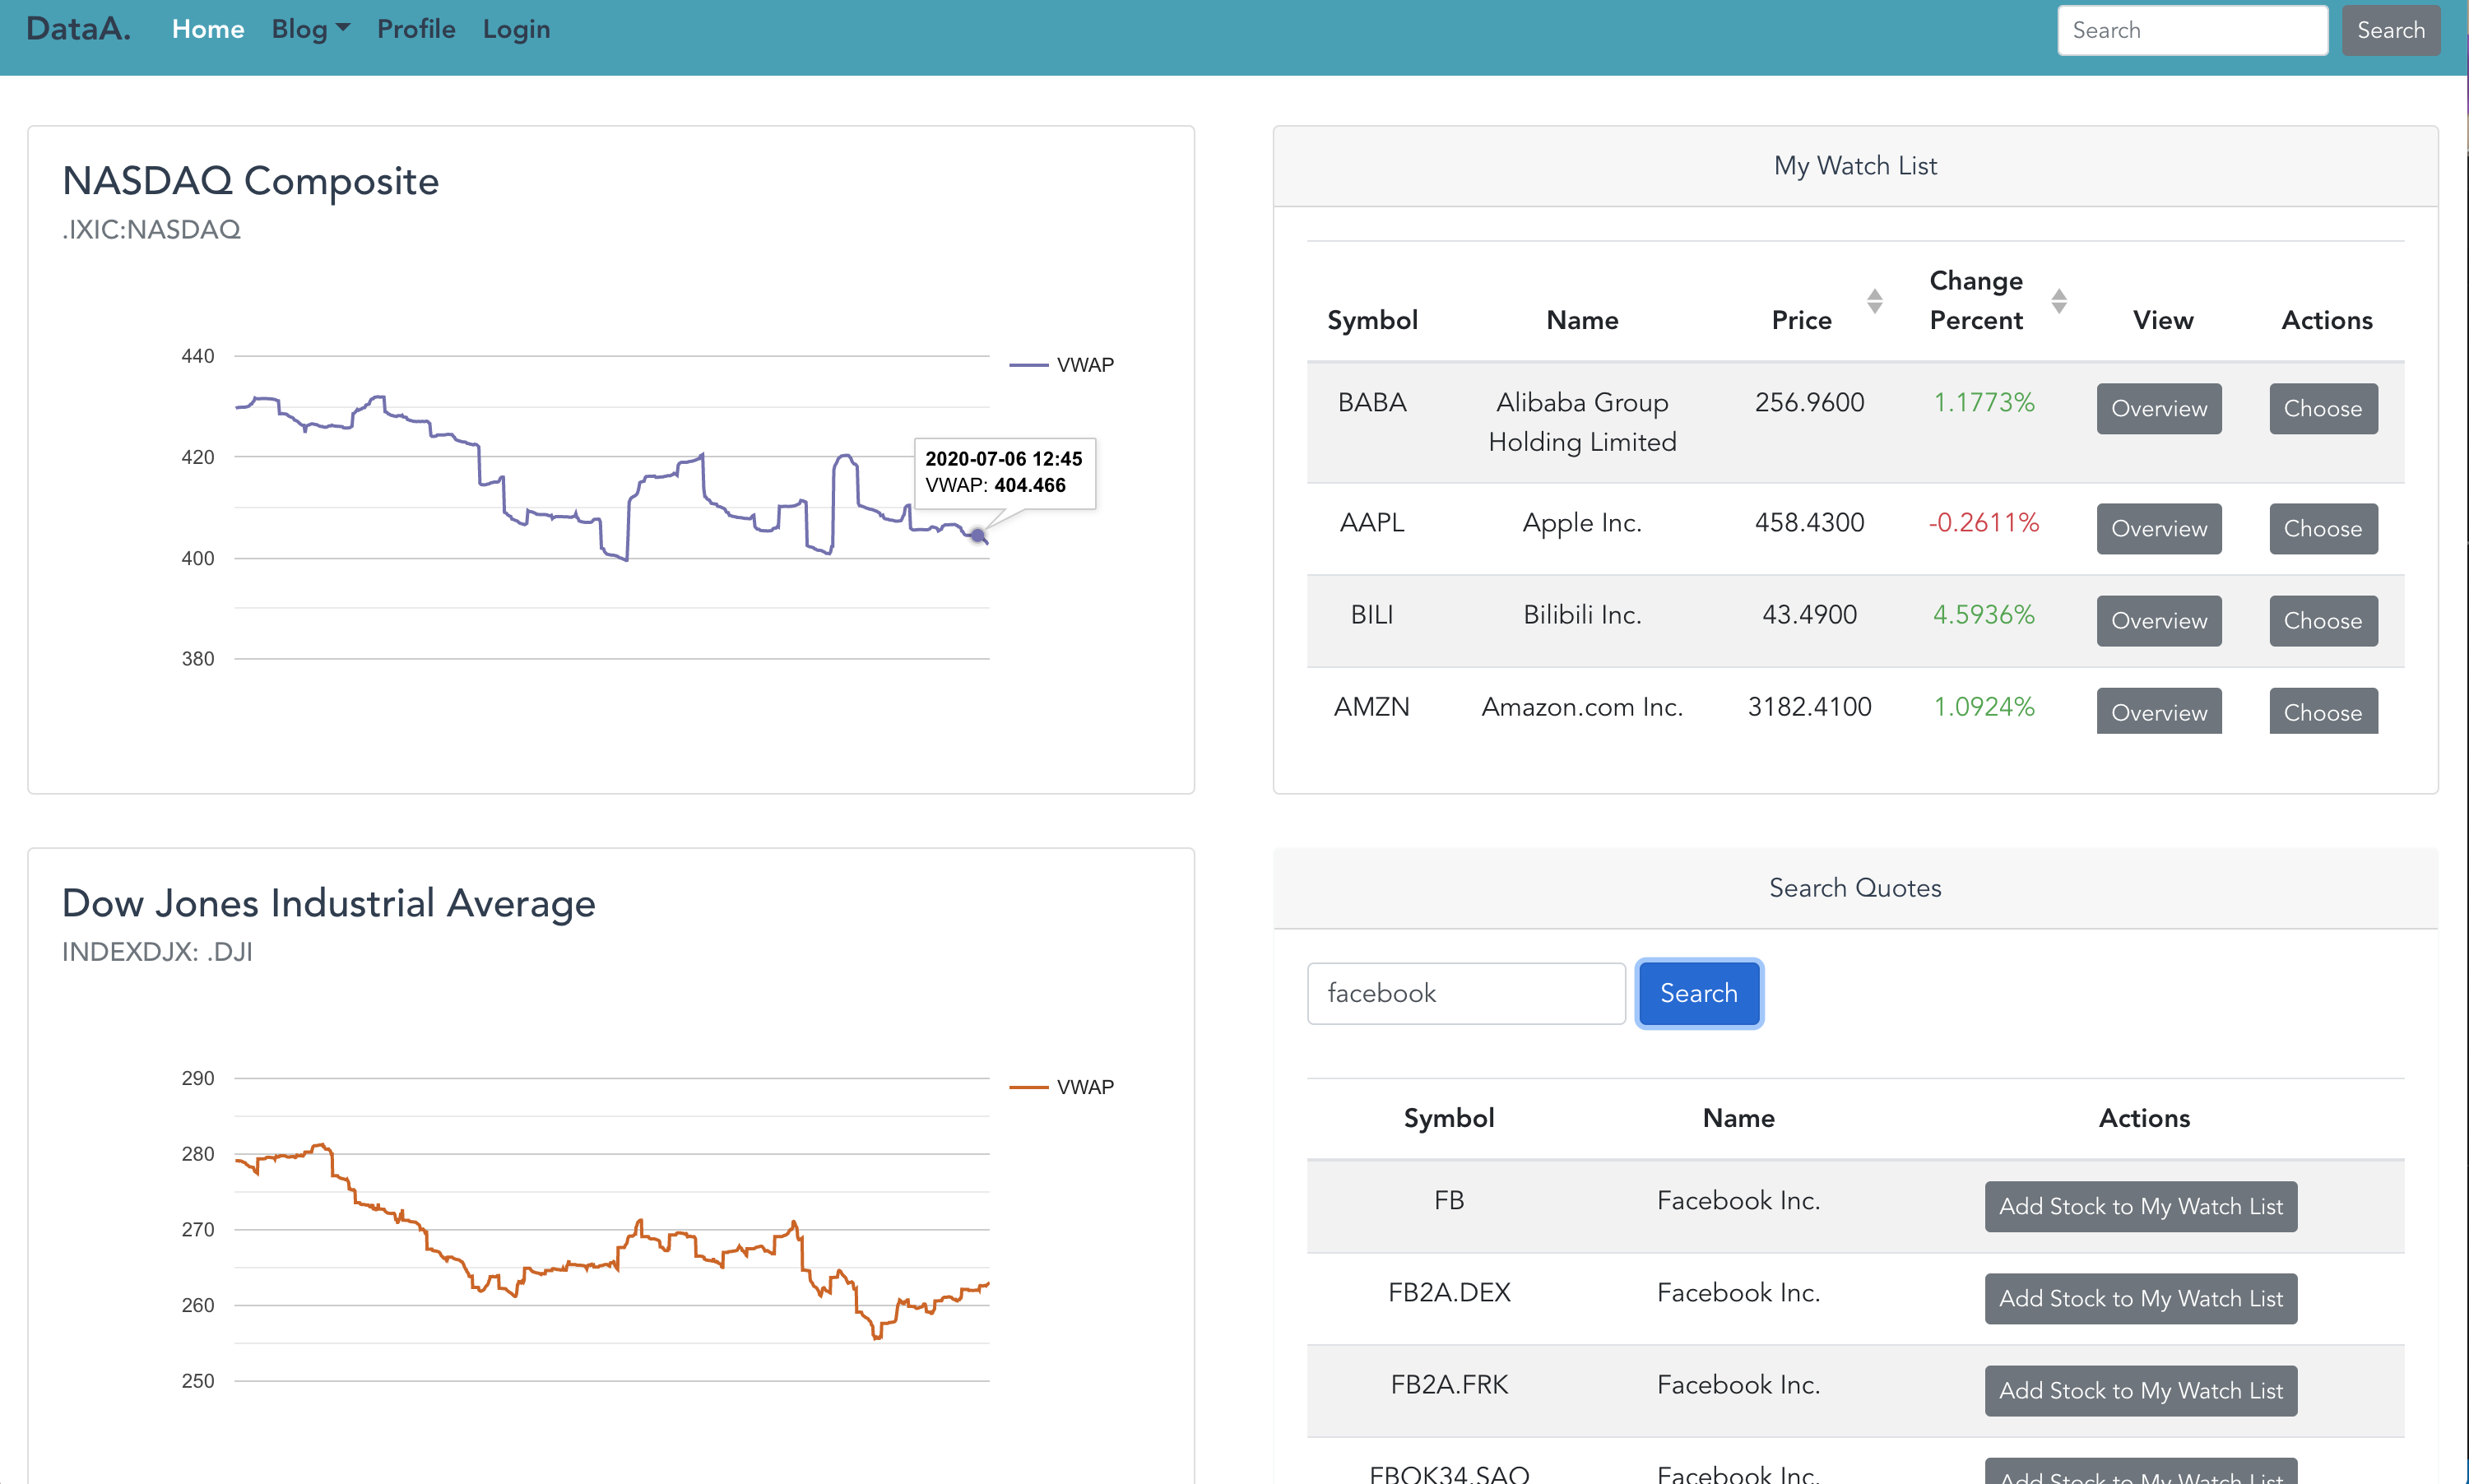
Task: Click the facebook quote search field
Action: 1466,993
